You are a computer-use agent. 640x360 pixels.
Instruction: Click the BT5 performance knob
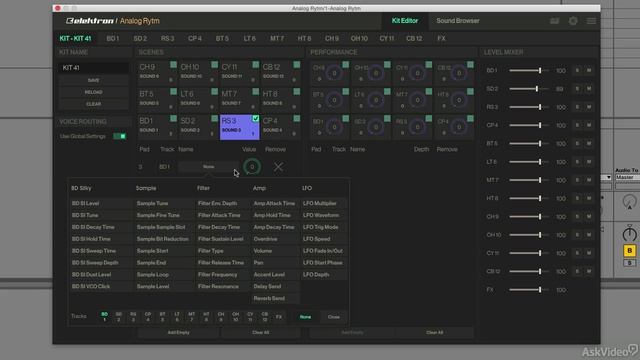coord(334,100)
